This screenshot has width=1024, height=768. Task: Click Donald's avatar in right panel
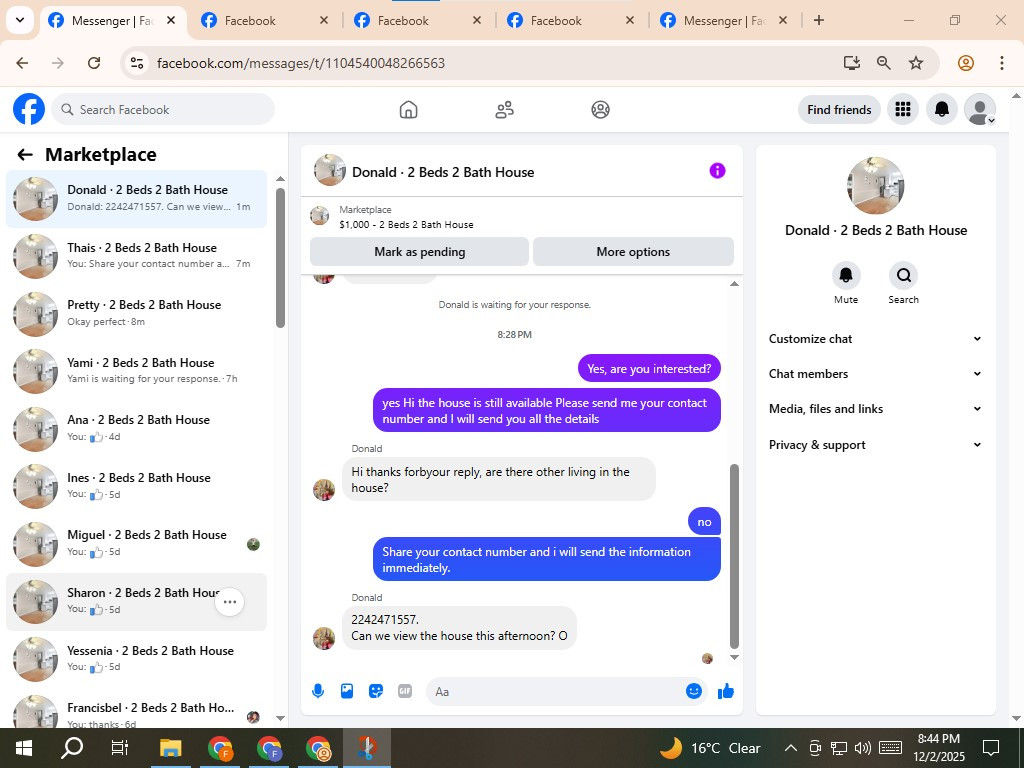[875, 185]
